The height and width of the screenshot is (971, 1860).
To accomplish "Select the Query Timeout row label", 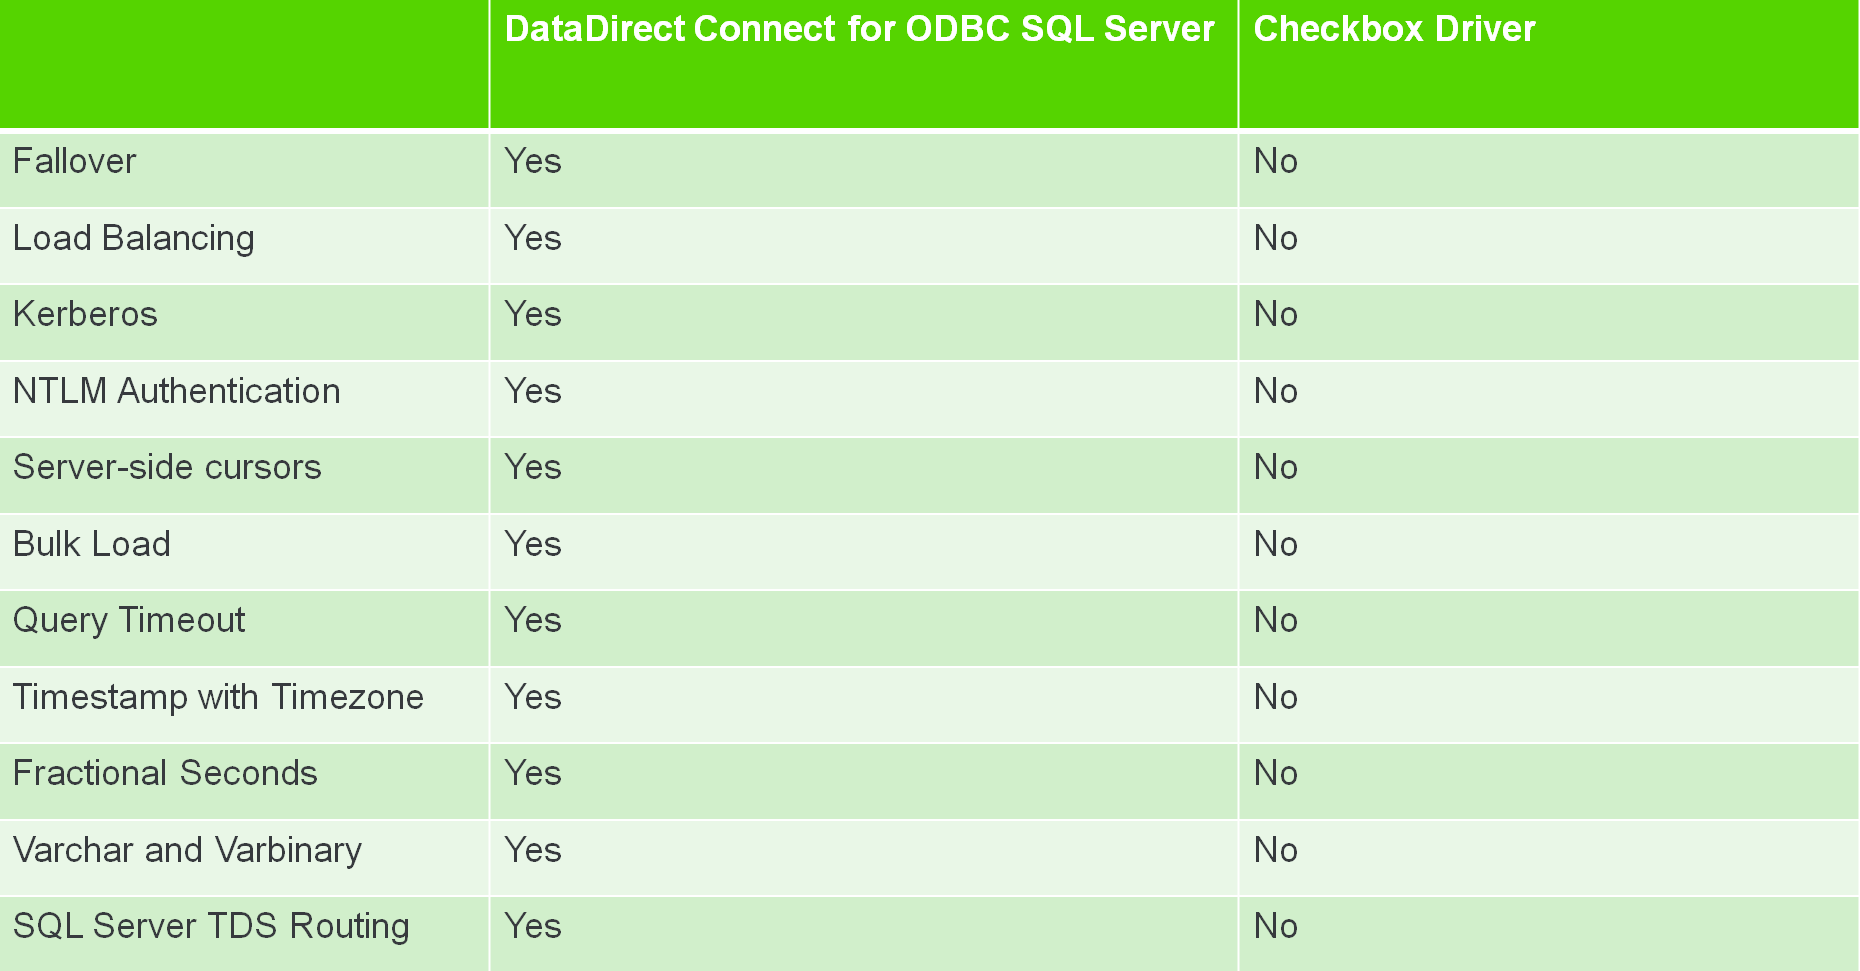I will tap(128, 621).
